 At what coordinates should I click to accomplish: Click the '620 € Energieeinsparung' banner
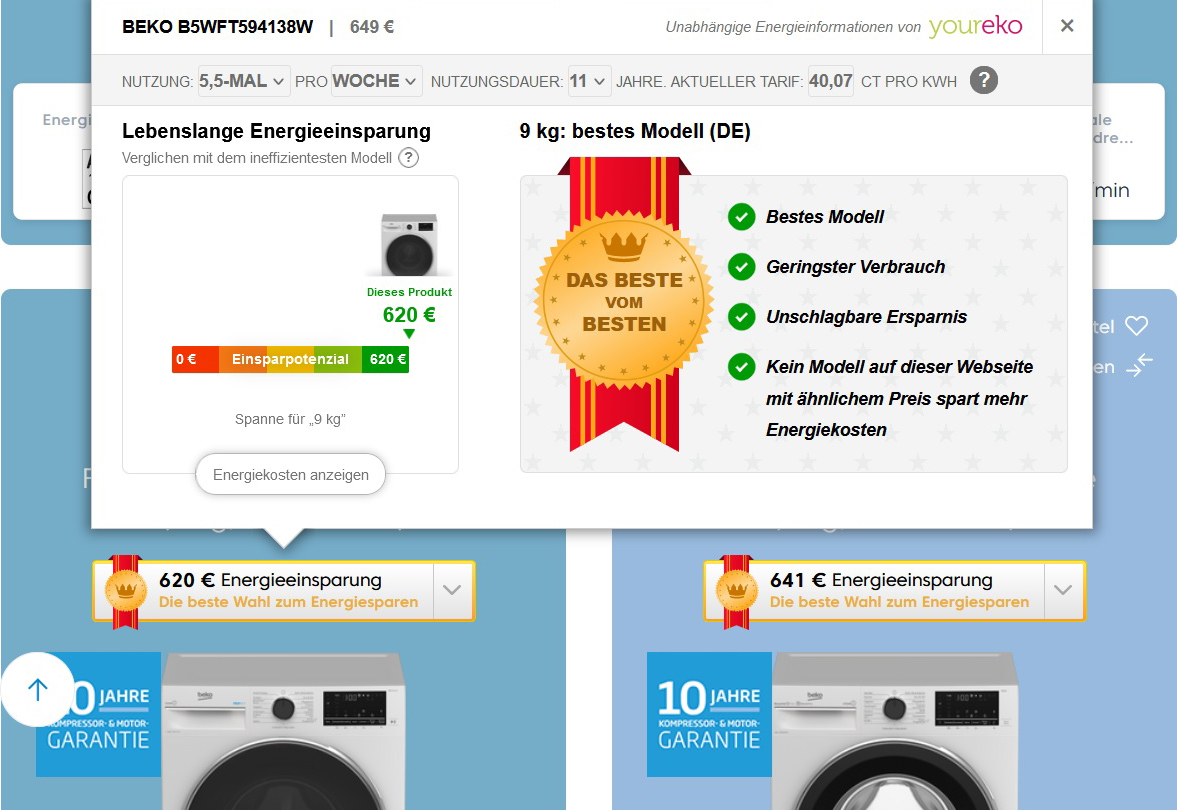[270, 590]
